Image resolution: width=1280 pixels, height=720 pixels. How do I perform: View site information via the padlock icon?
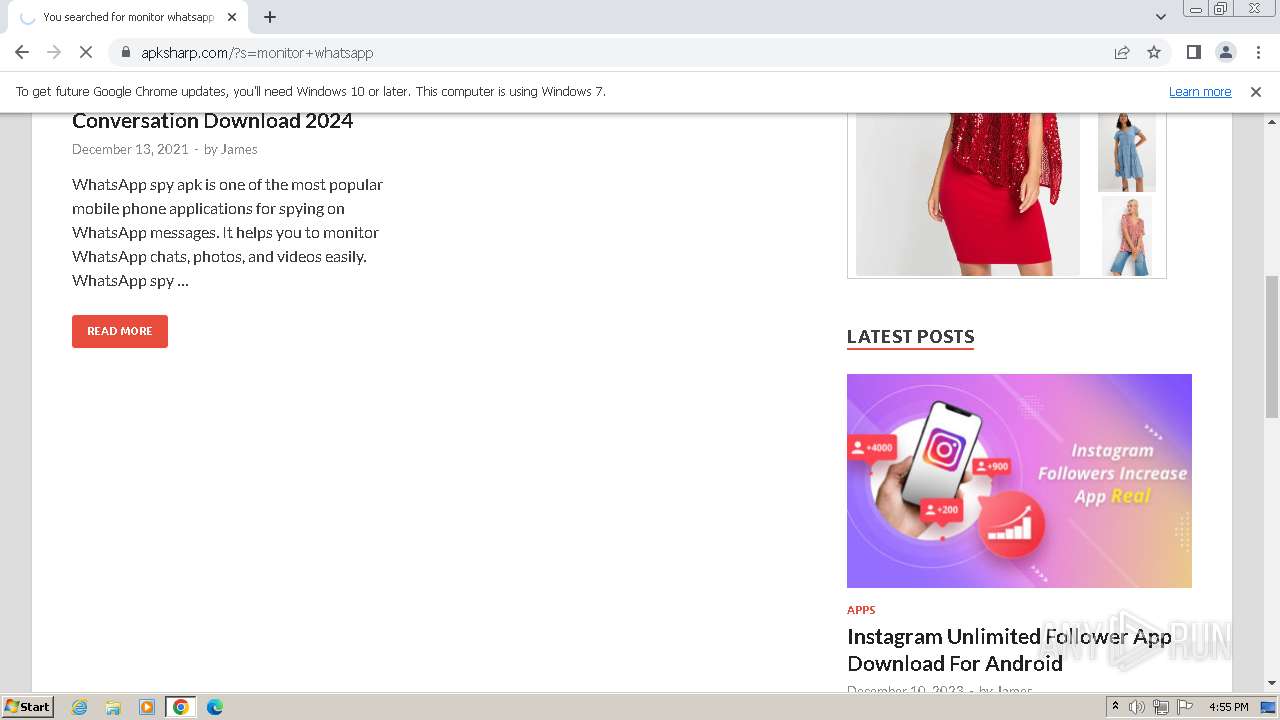[125, 53]
